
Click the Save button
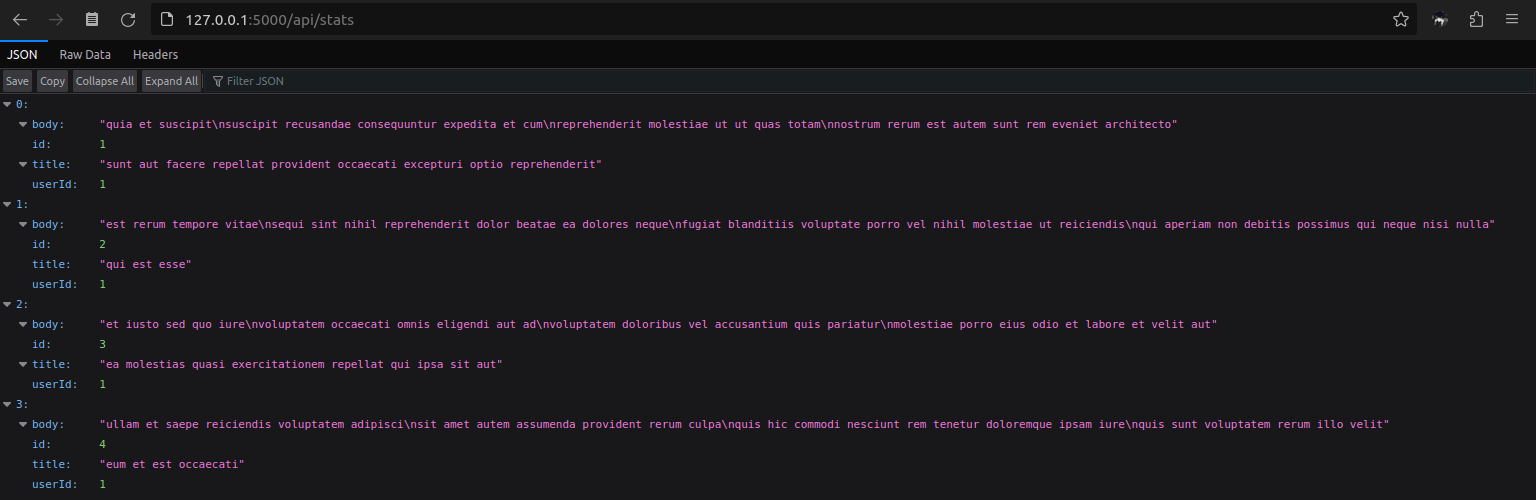point(17,81)
